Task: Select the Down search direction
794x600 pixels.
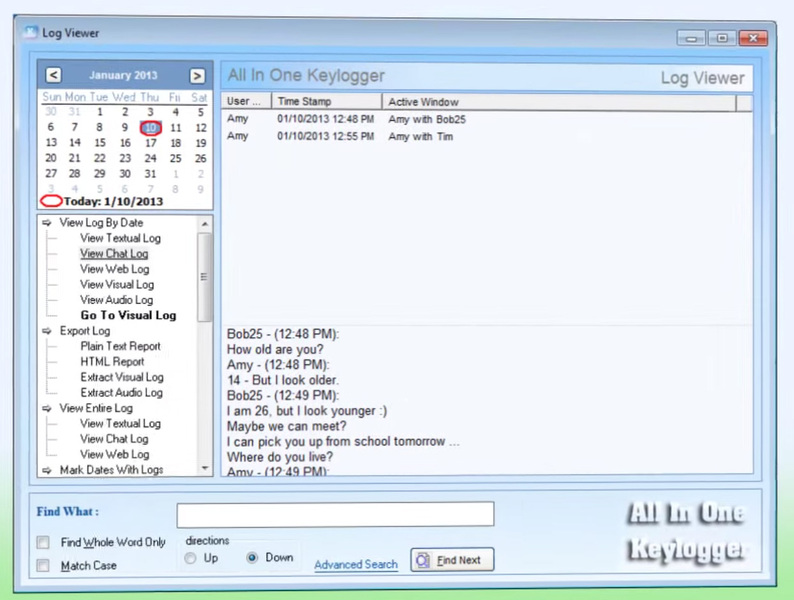Action: 252,557
